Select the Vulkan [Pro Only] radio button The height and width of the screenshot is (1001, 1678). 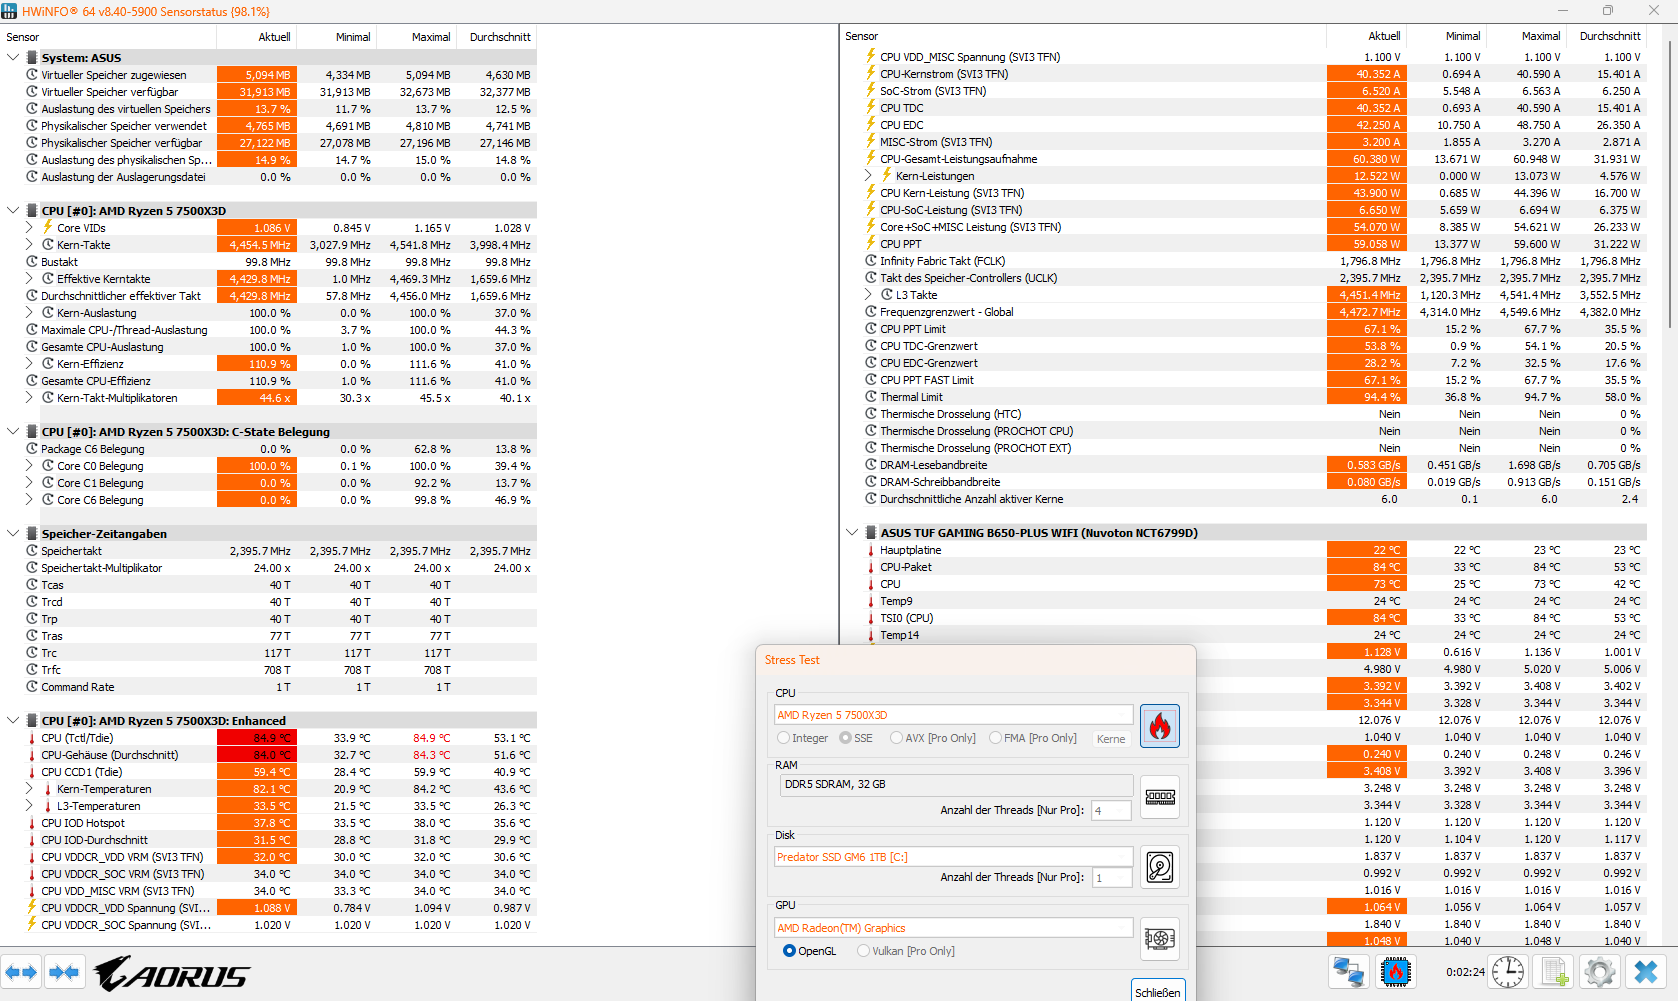(x=864, y=951)
